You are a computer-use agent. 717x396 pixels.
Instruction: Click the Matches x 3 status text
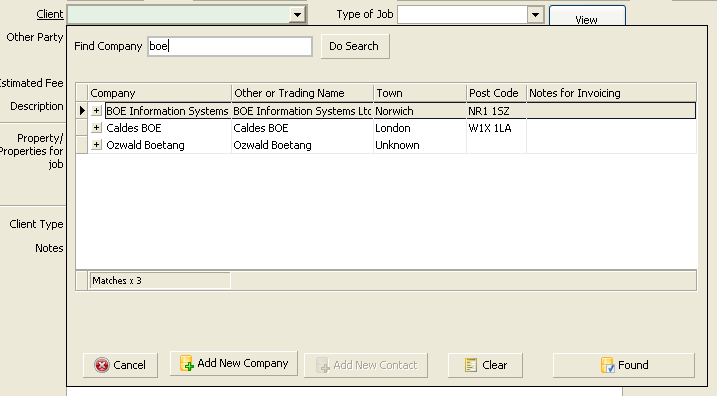(117, 281)
